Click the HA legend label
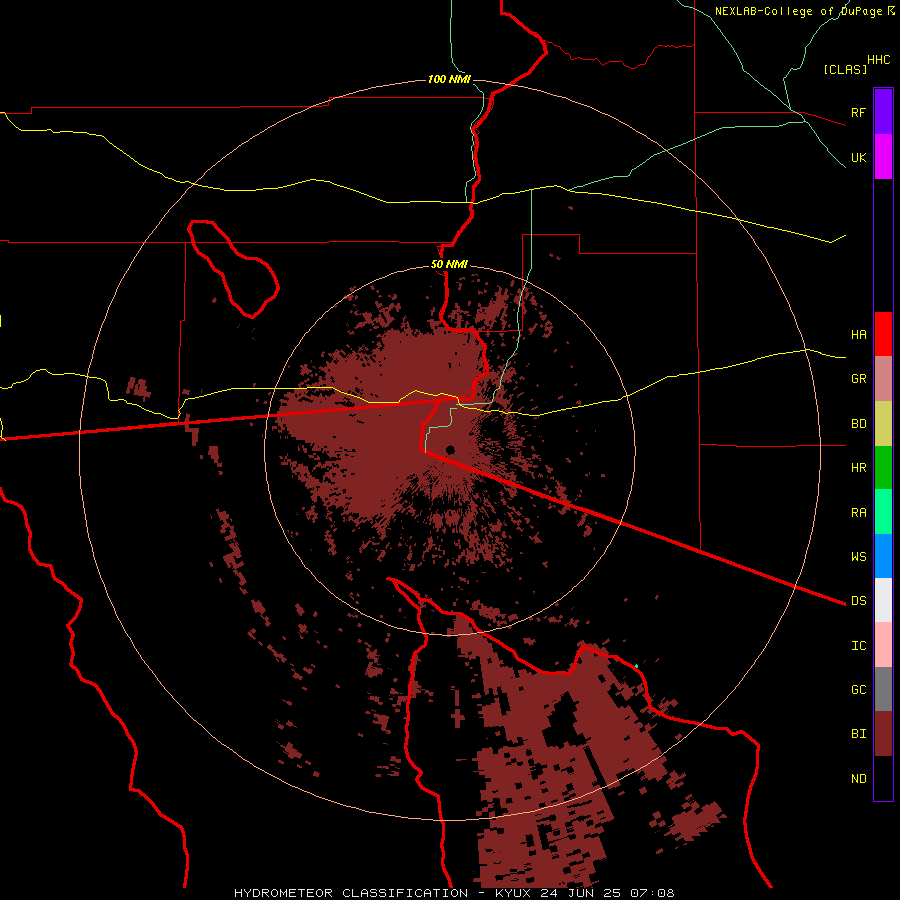This screenshot has height=900, width=900. (858, 335)
